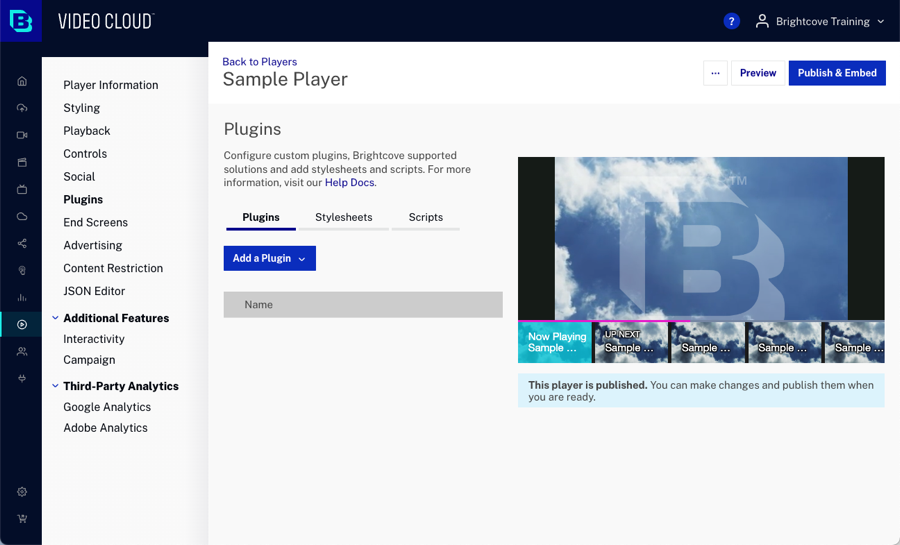
Task: Collapse the Additional Features section
Action: coord(55,318)
